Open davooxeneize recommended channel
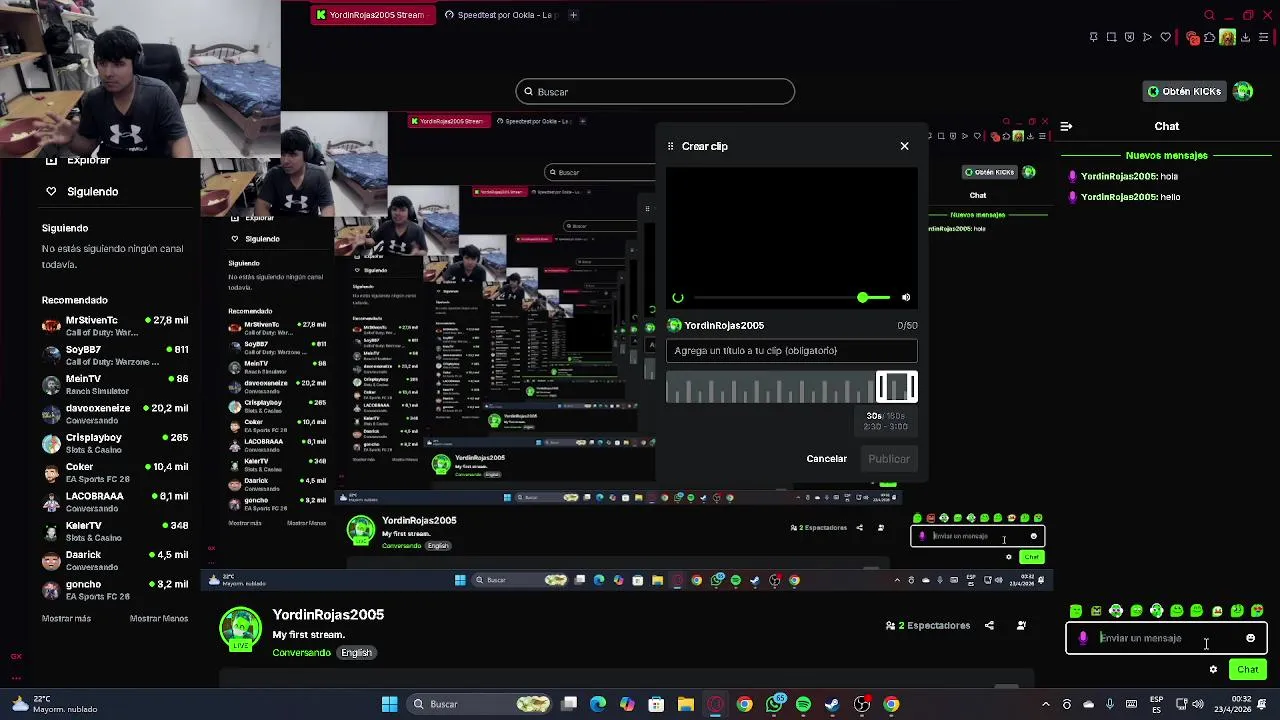This screenshot has width=1280, height=720. (x=115, y=414)
